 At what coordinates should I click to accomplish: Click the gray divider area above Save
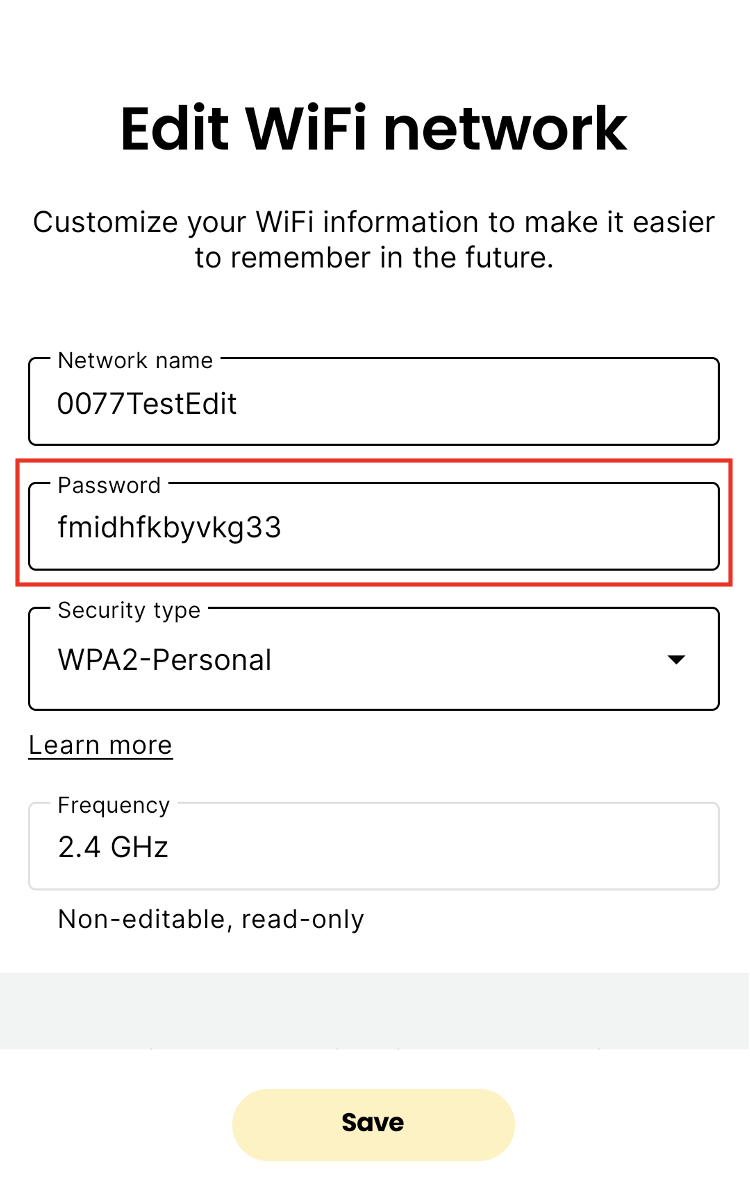(x=374, y=1010)
